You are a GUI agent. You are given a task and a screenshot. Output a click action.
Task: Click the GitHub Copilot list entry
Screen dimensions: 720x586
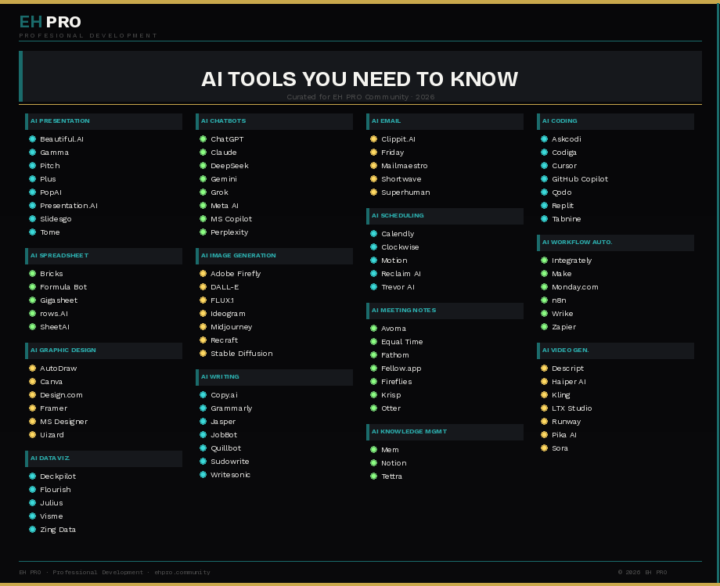click(x=574, y=179)
